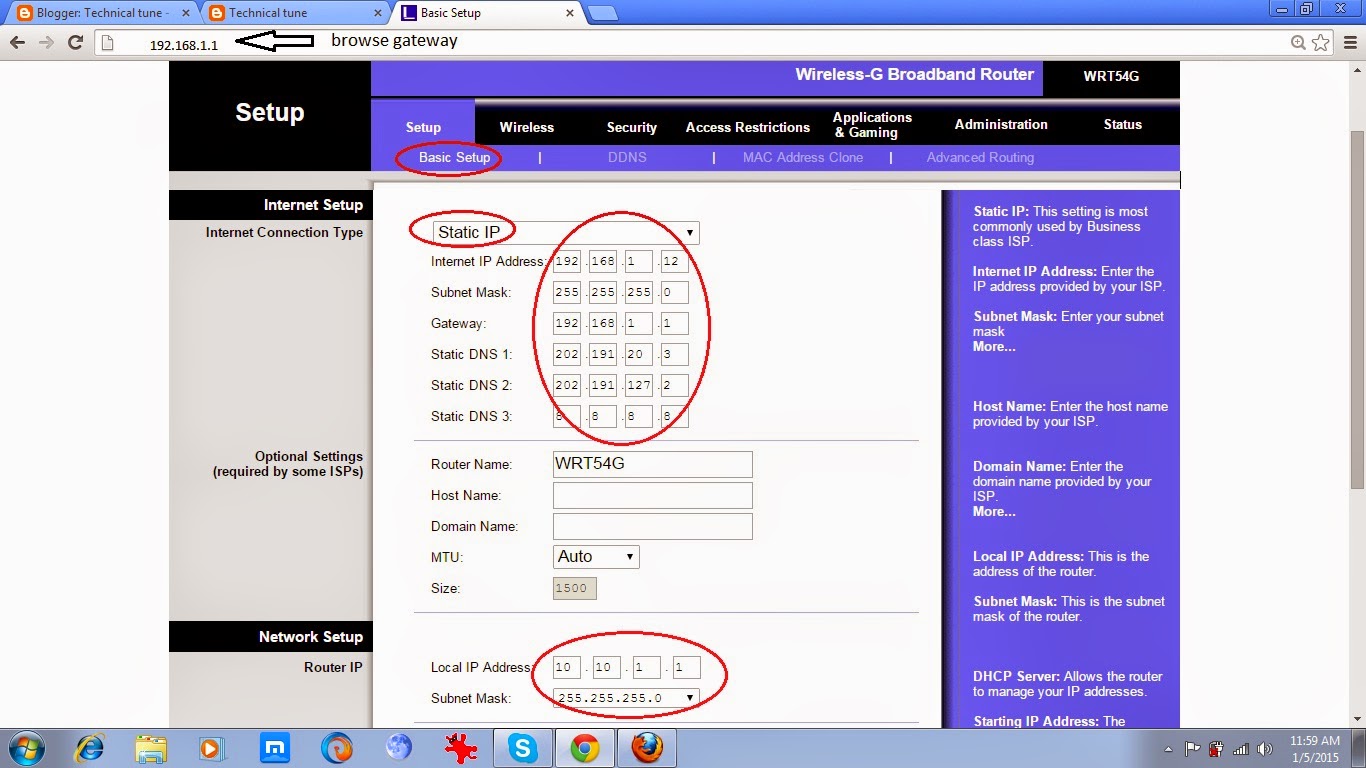Click the zoom magnifier icon in address bar
Screen dimensions: 1366x768
point(1298,42)
